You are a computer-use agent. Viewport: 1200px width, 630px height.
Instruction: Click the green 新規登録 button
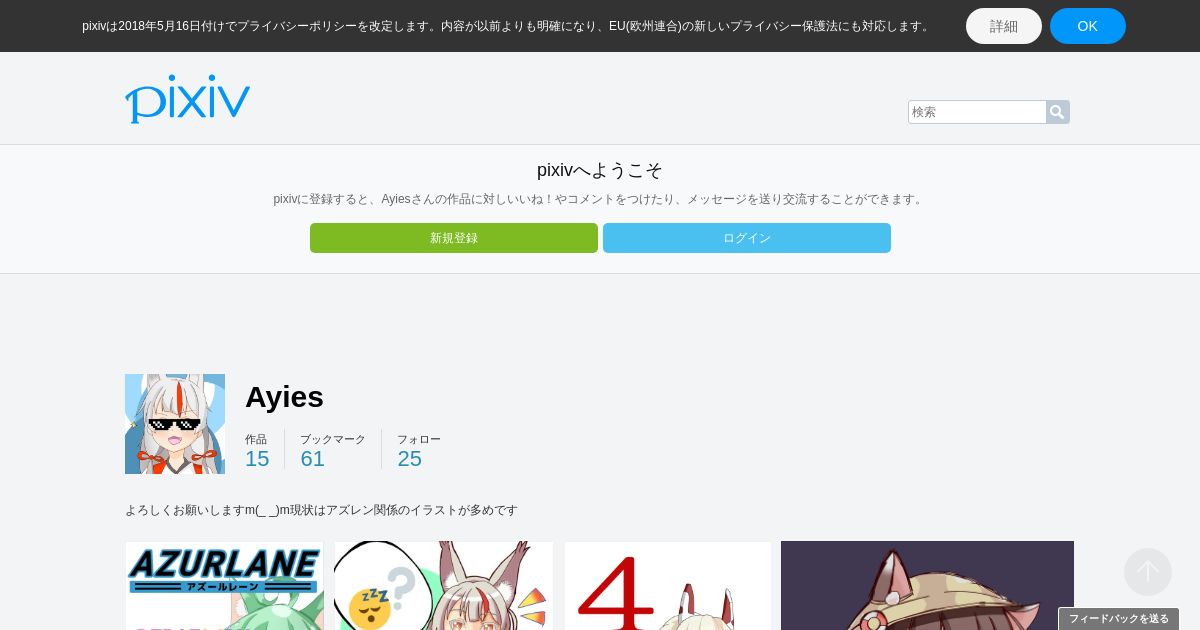tap(454, 238)
